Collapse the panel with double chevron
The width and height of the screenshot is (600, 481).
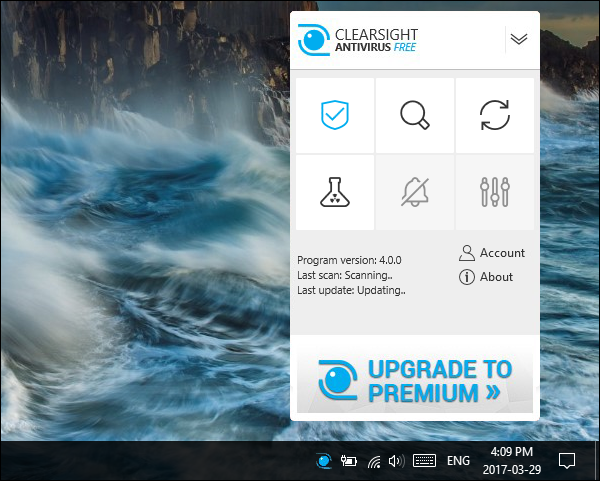pyautogui.click(x=519, y=39)
